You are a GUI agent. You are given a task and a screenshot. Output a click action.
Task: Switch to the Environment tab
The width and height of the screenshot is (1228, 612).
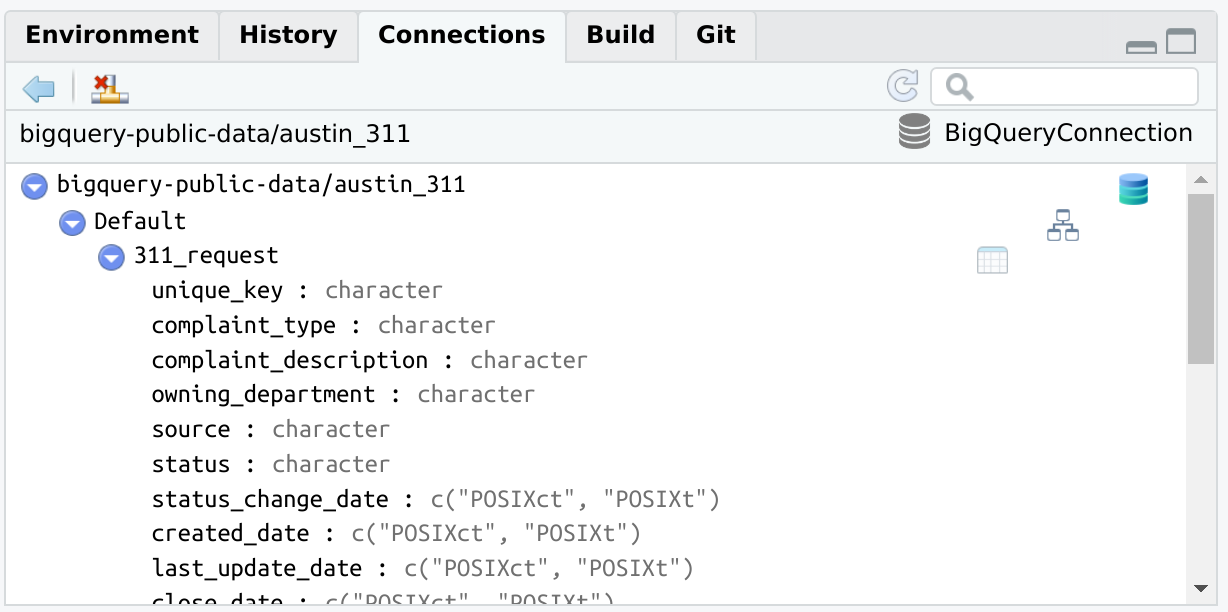pyautogui.click(x=112, y=36)
